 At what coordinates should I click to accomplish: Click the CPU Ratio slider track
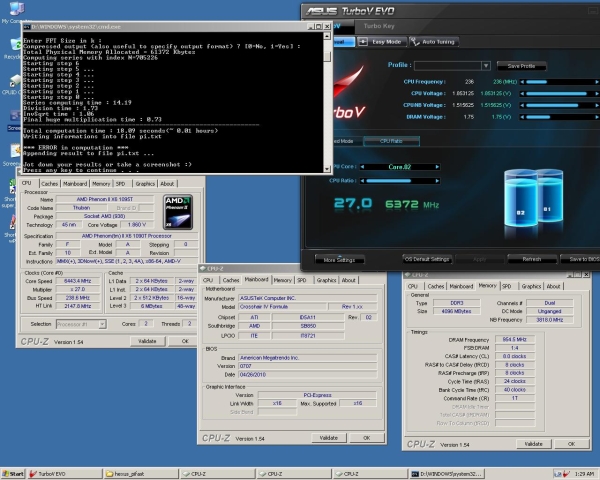399,181
